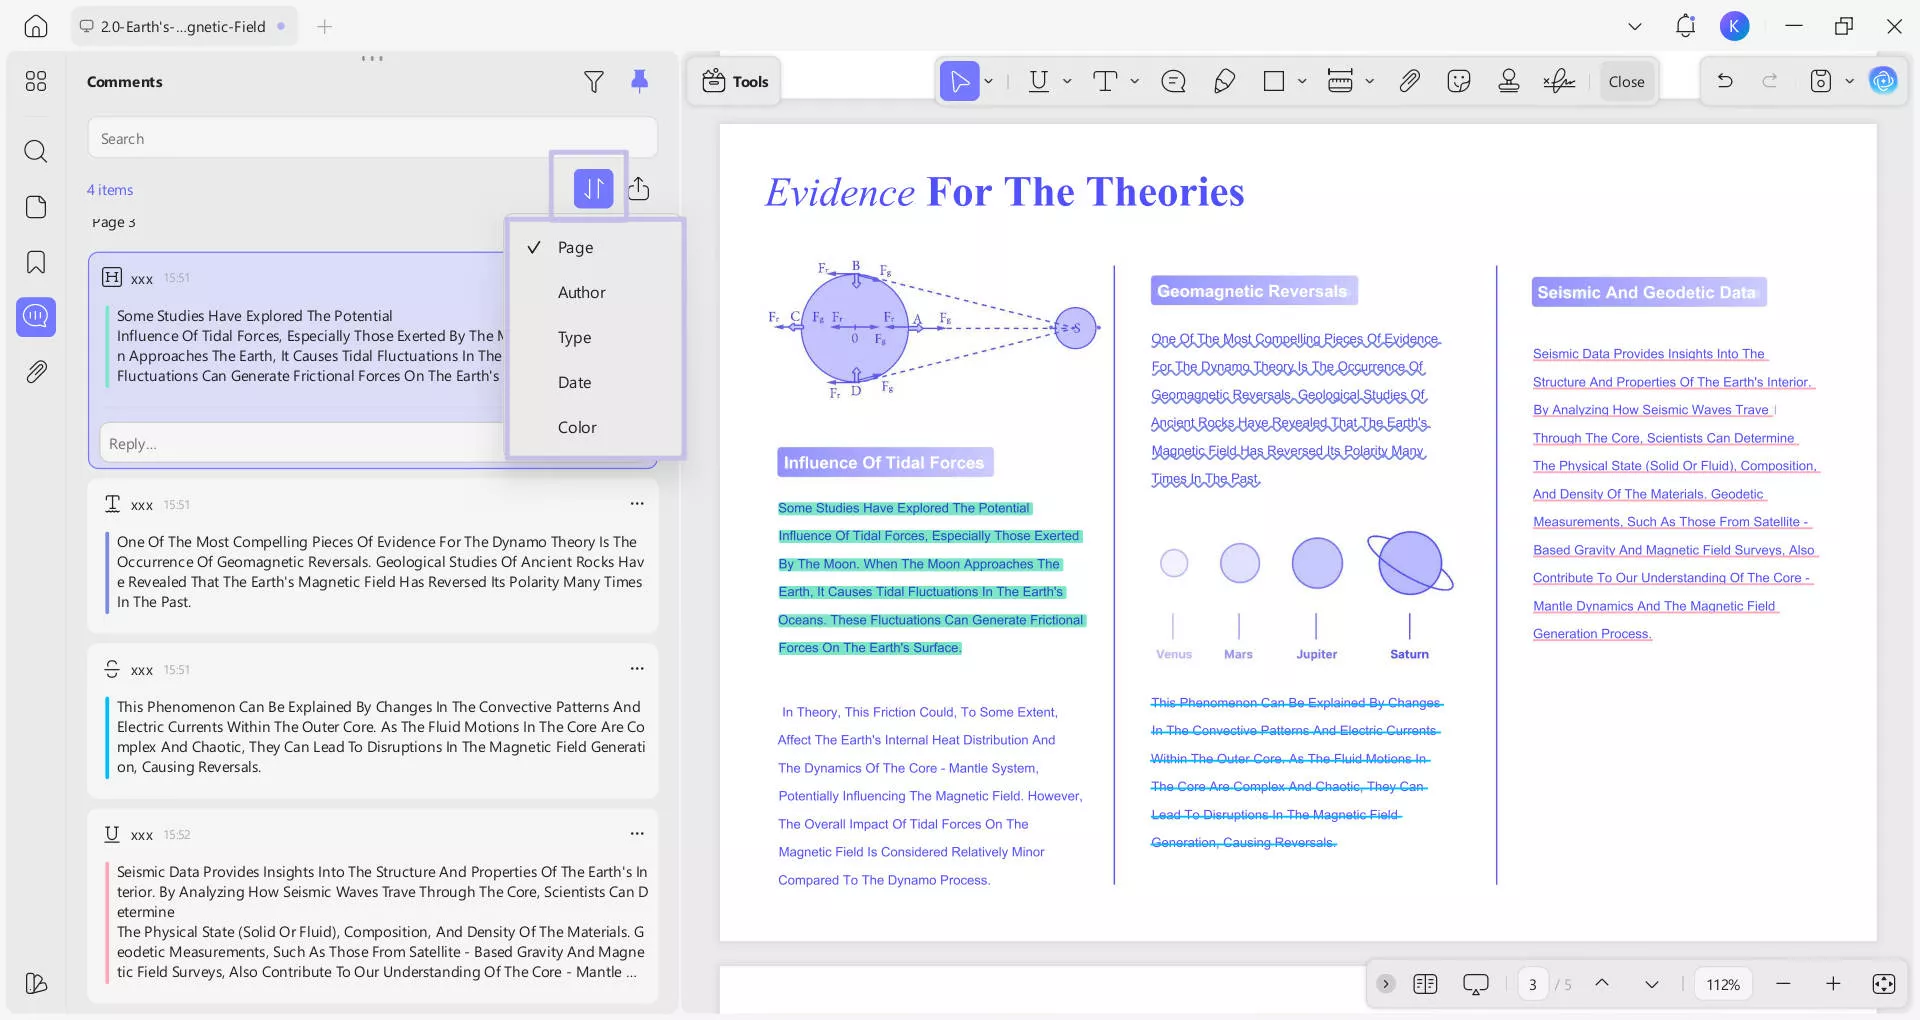Open the signature tool
1920x1020 pixels.
(x=1559, y=81)
